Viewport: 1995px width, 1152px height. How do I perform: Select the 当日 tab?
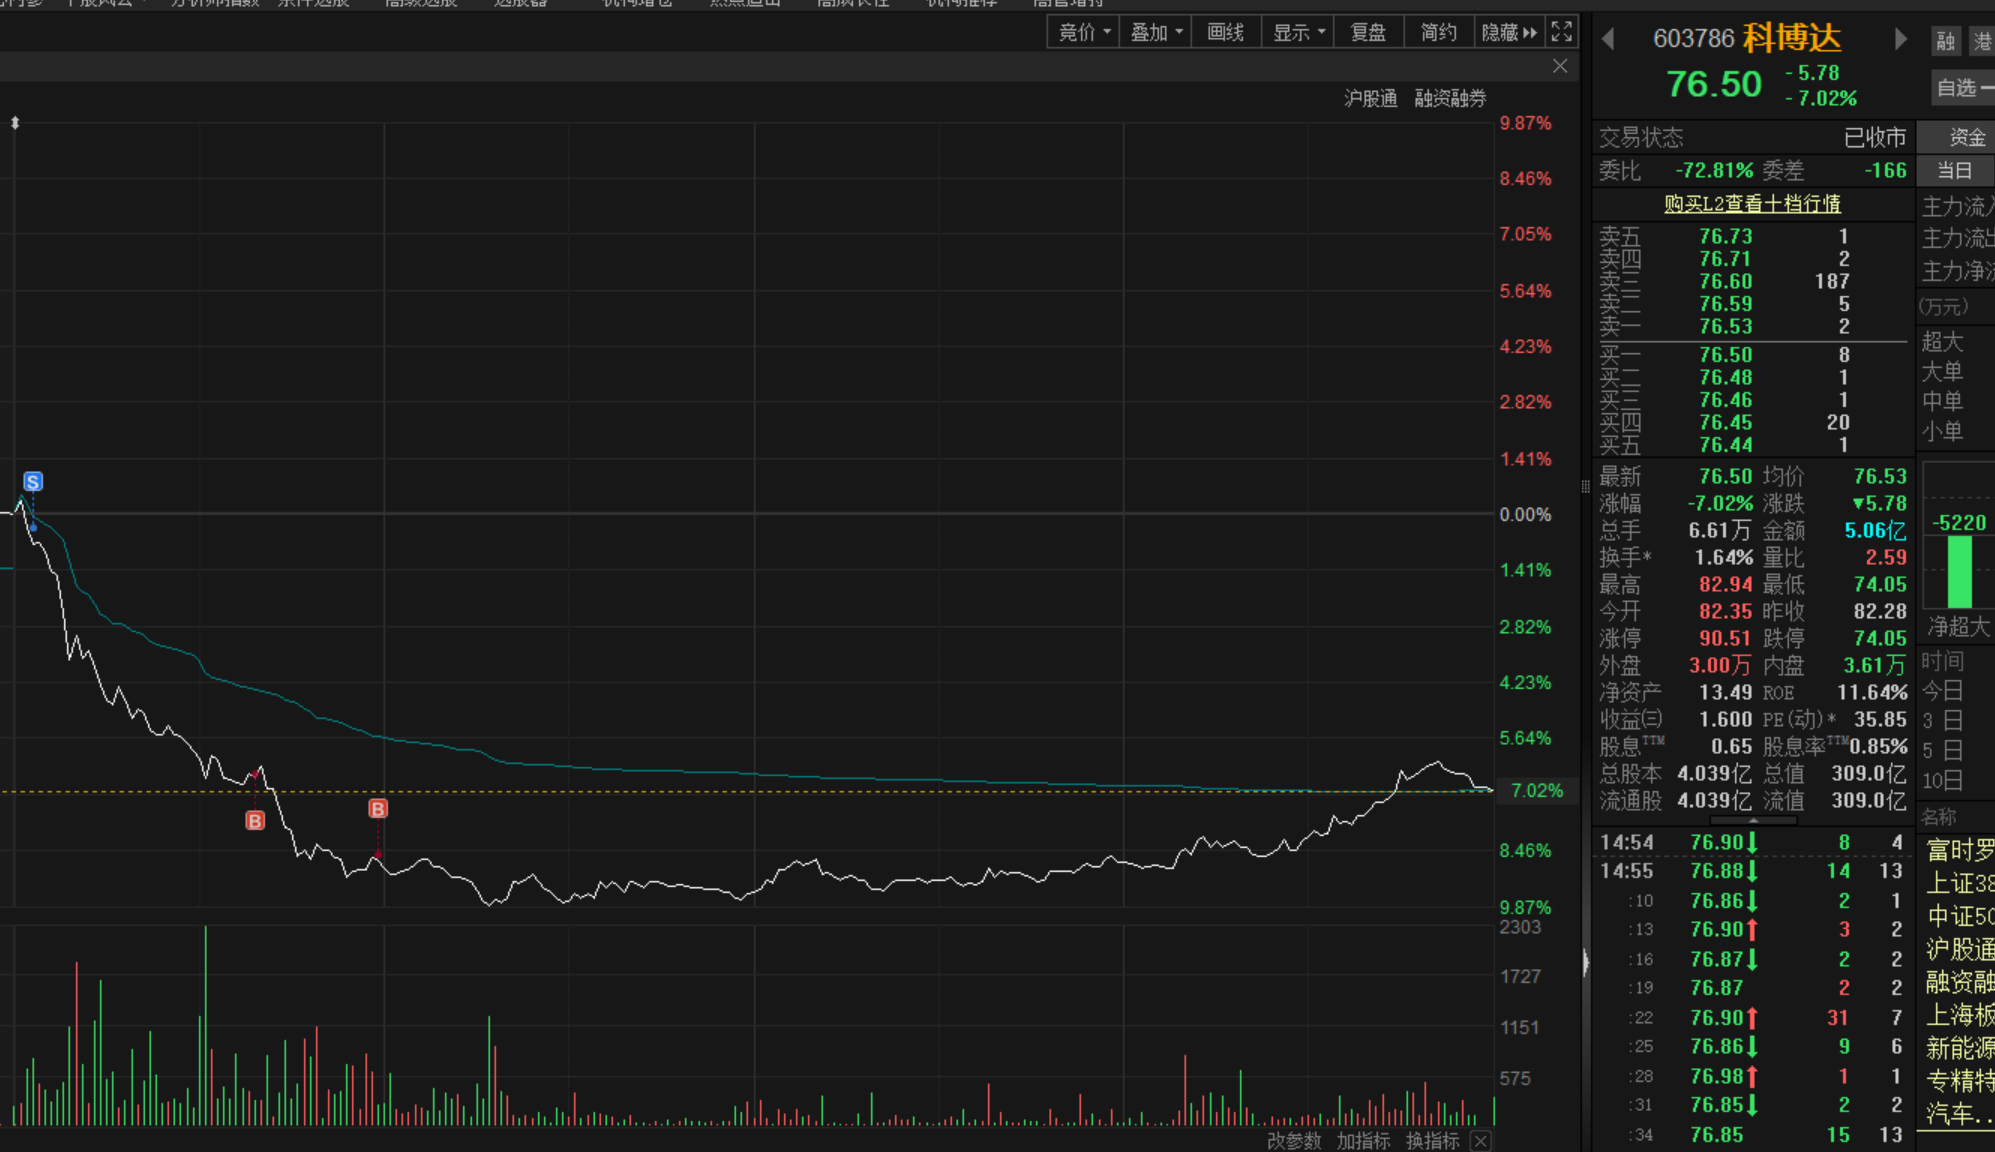coord(1954,170)
